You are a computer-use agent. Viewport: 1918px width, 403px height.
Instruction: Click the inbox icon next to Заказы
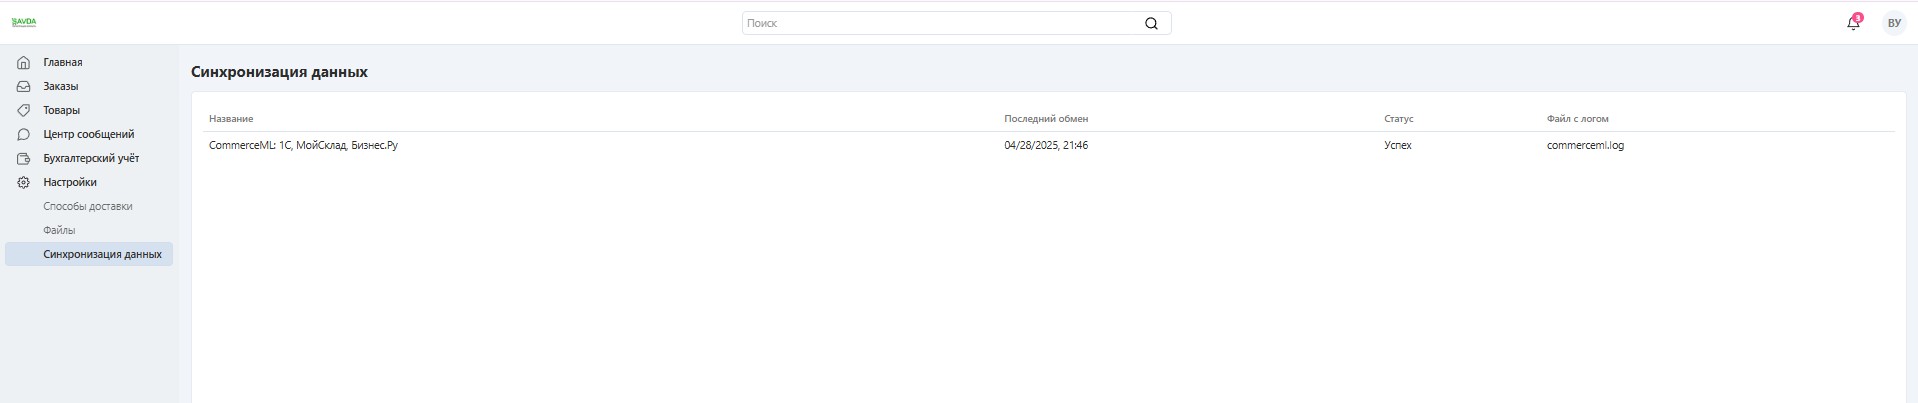(x=24, y=86)
